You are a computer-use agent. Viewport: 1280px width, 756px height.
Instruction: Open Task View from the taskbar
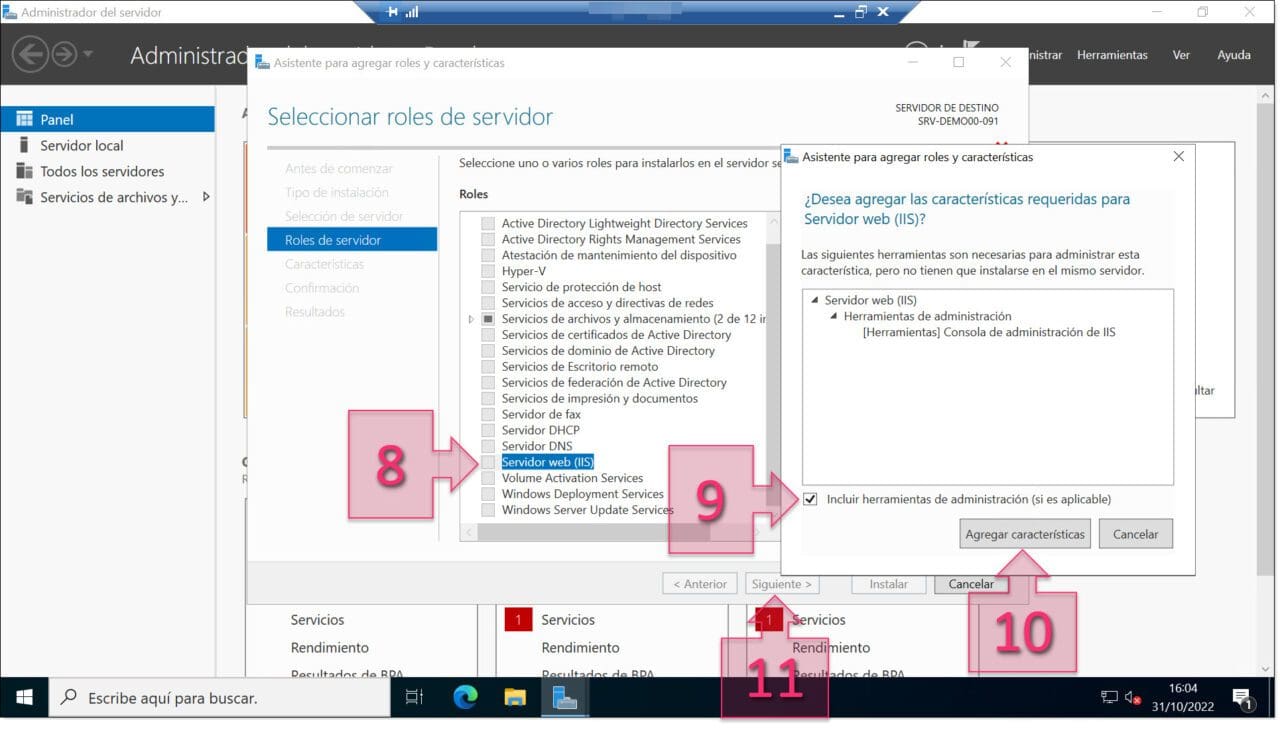[x=414, y=697]
